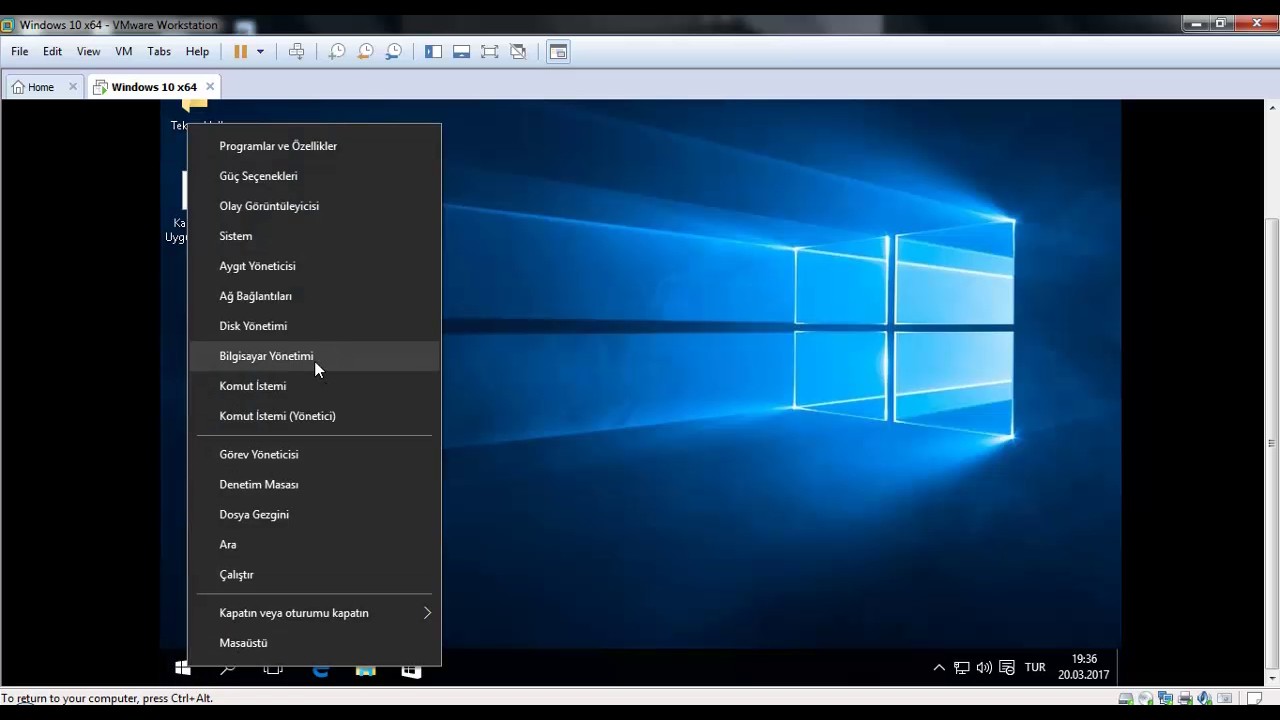Open the Action Center notification icon
Viewport: 1280px width, 720px height.
pos(1007,668)
